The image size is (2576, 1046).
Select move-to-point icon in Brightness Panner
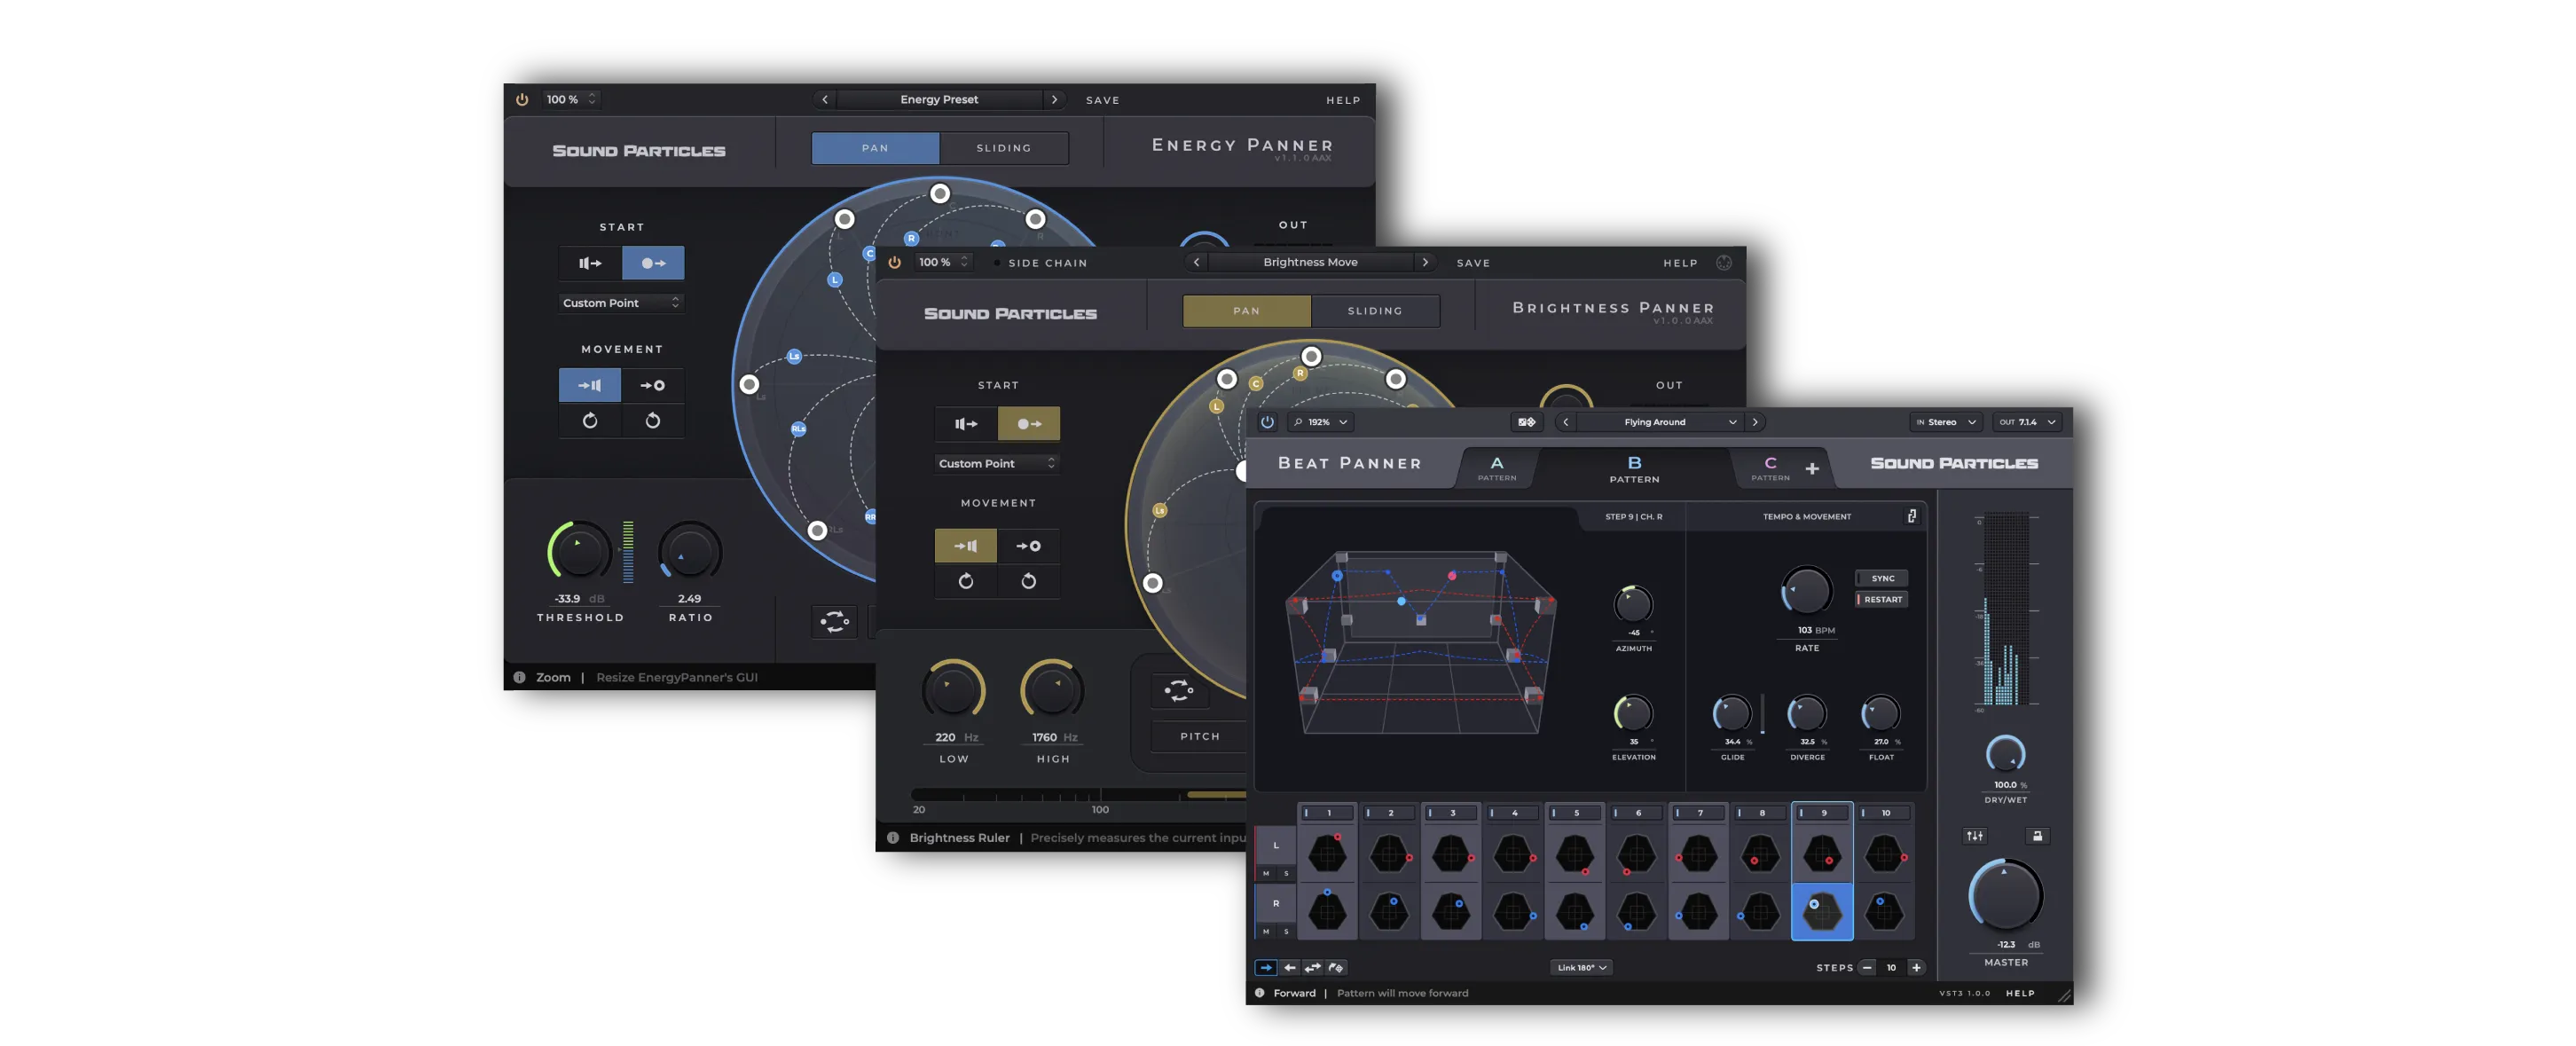pos(1028,546)
